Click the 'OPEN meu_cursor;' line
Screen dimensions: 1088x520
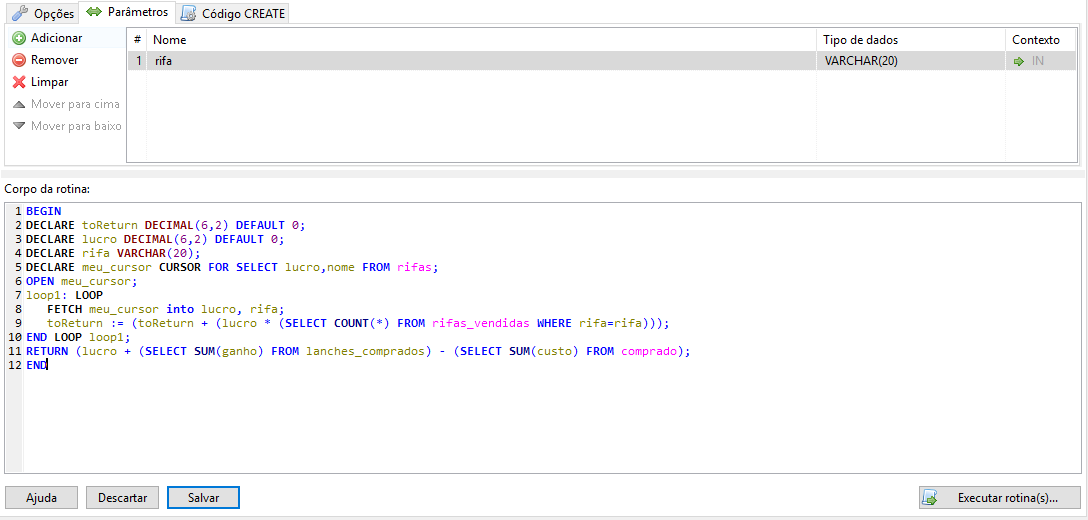click(82, 281)
